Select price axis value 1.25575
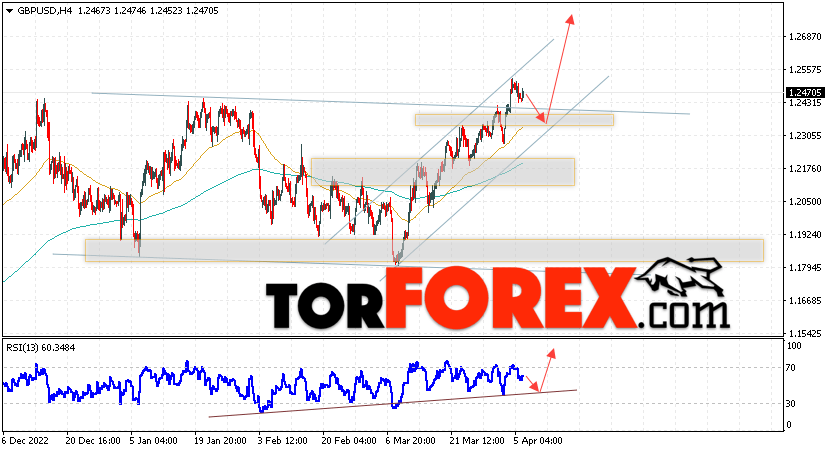The width and height of the screenshot is (829, 452). [804, 70]
